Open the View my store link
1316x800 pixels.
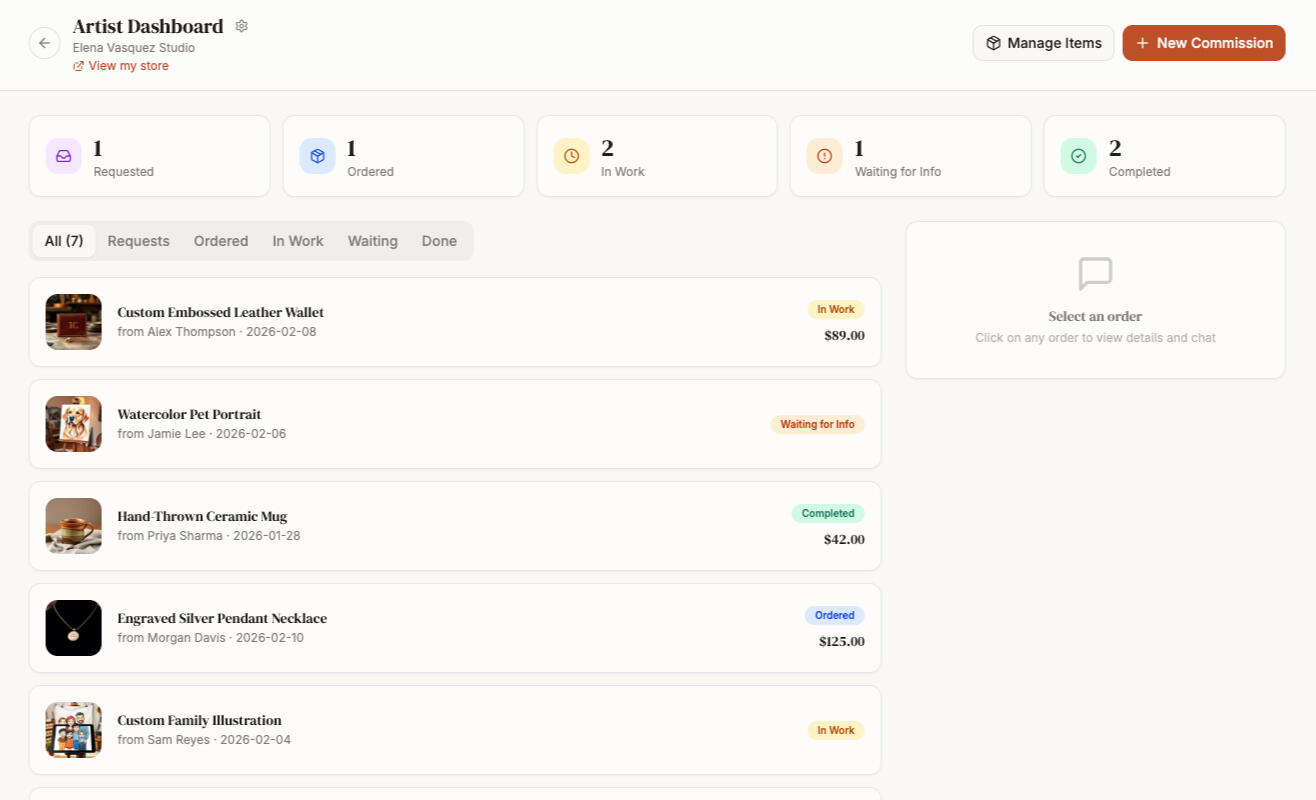128,65
